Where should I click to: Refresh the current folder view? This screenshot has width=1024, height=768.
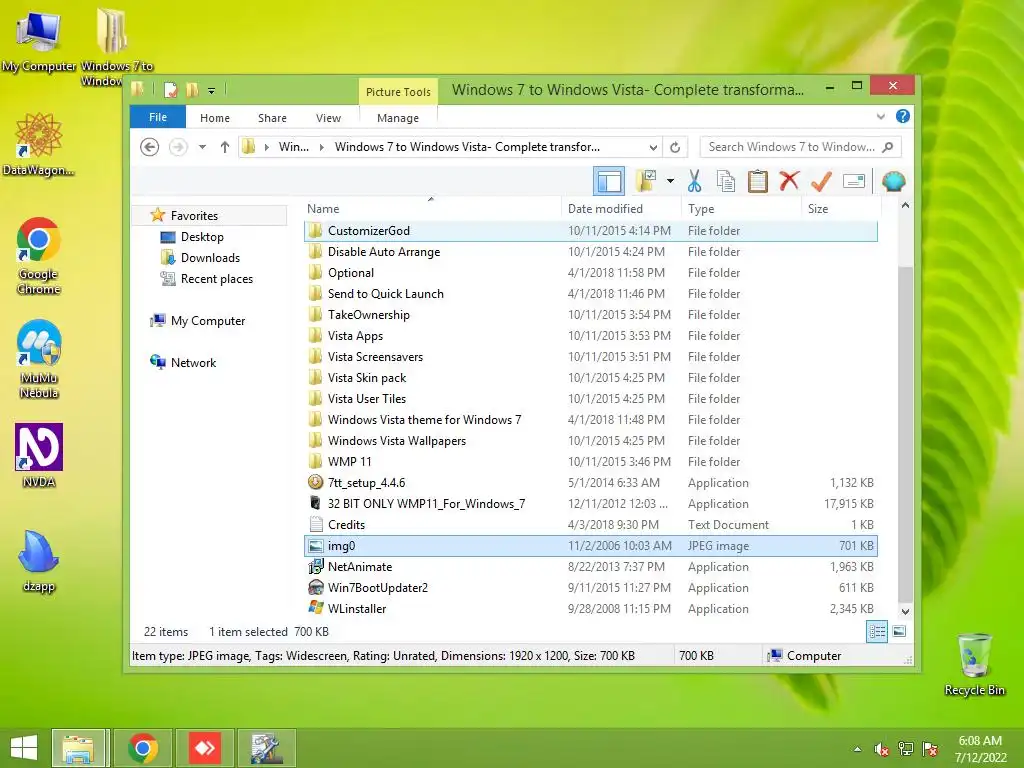(675, 147)
